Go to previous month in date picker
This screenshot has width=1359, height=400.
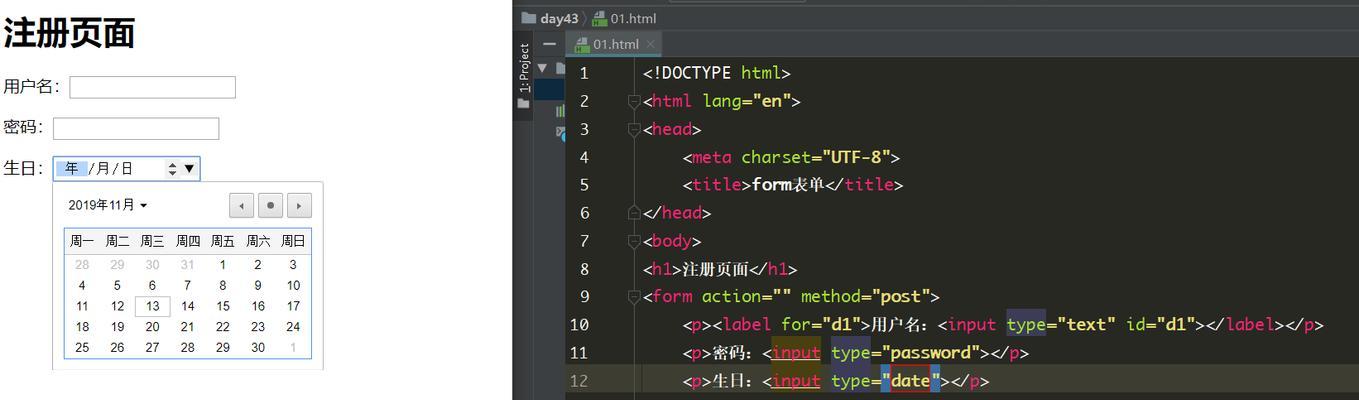point(241,205)
